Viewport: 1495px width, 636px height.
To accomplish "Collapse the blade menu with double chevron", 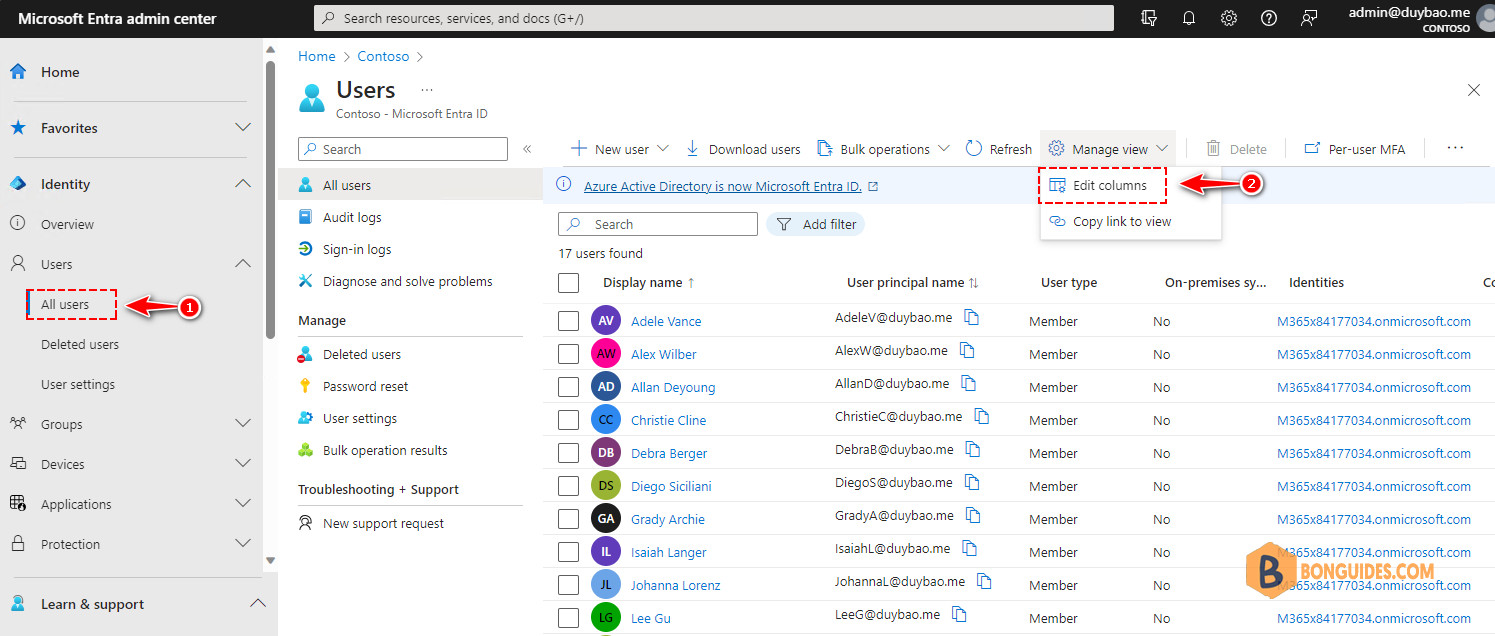I will 527,149.
